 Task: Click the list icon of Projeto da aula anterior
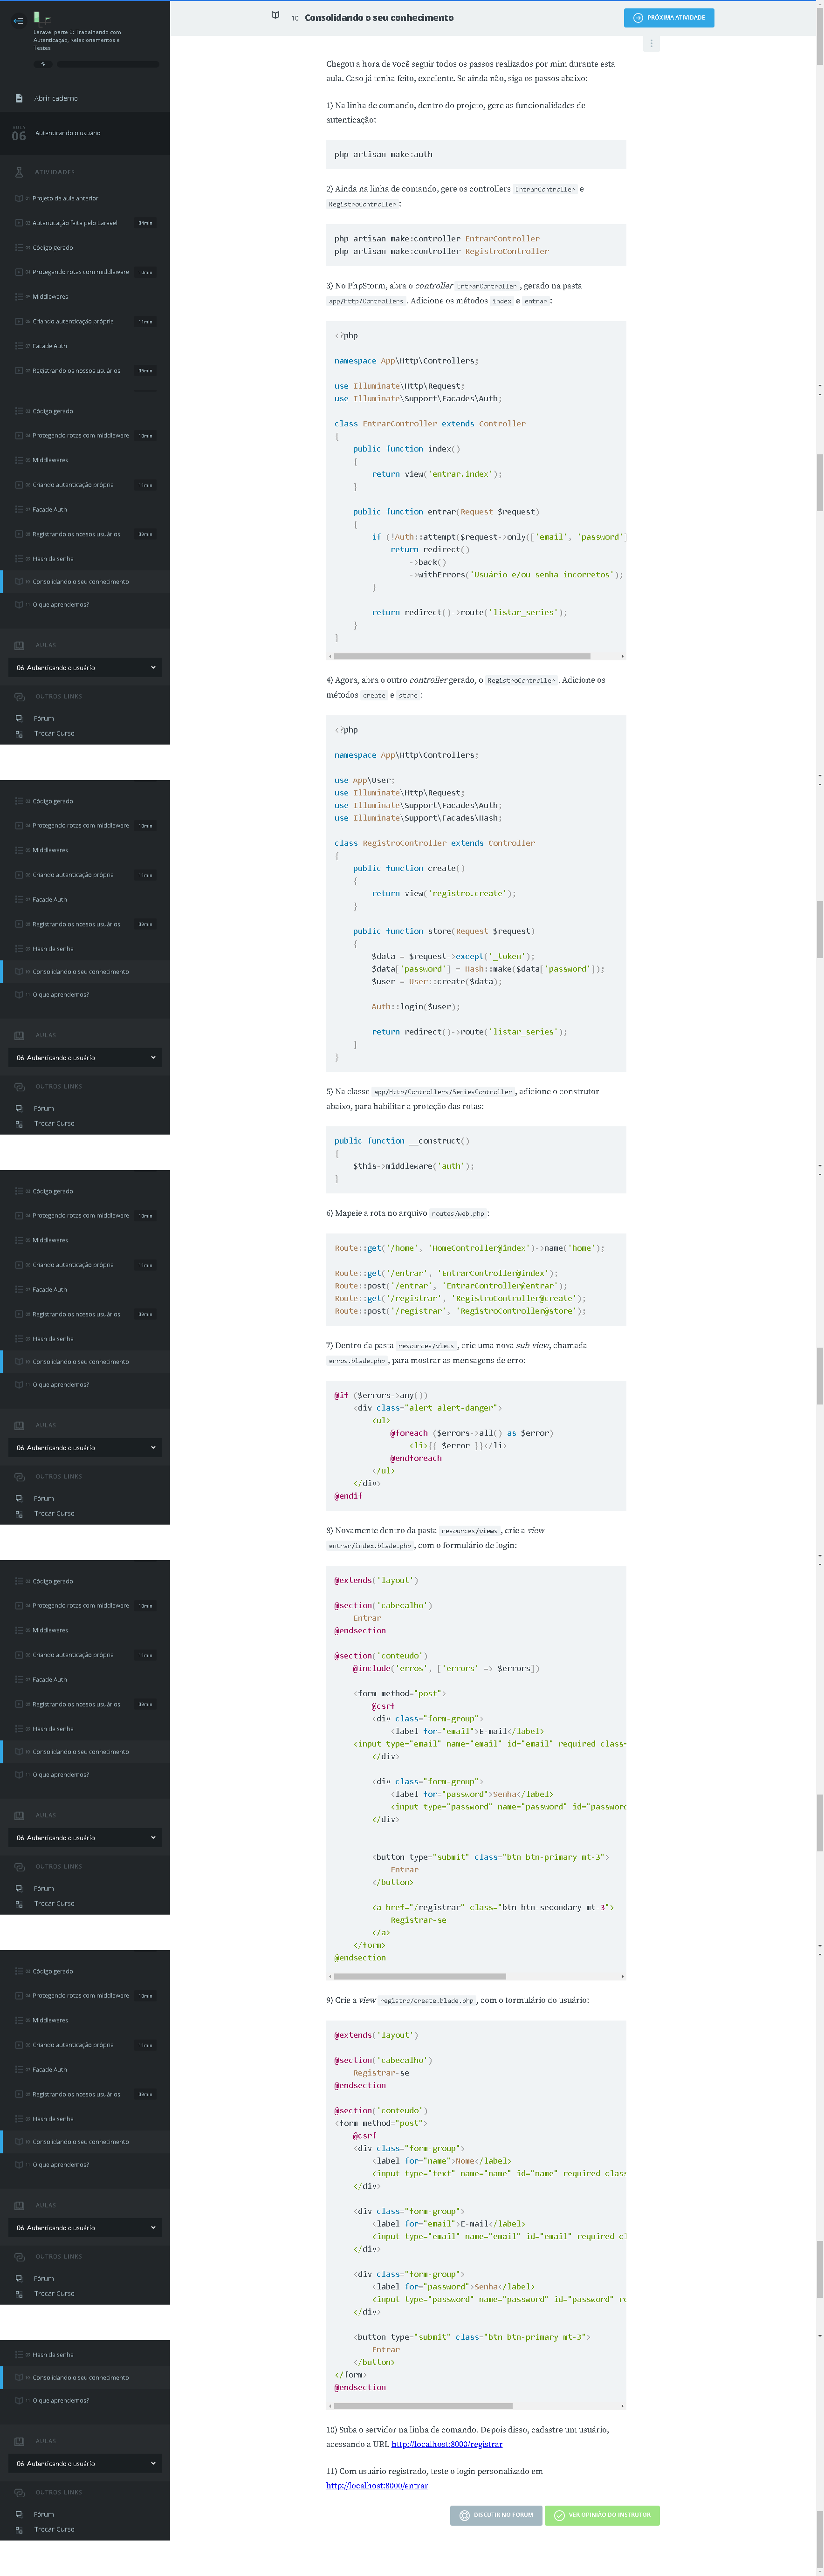point(19,198)
